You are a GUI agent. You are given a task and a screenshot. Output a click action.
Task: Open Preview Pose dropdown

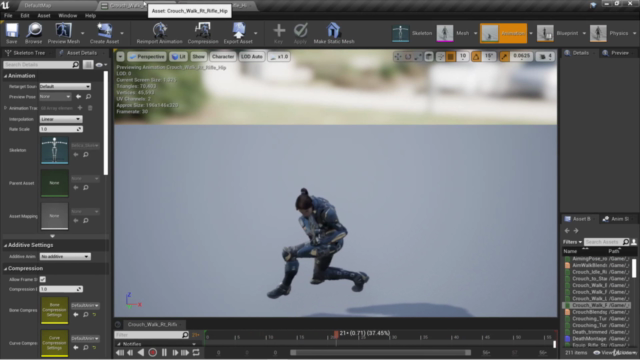point(55,97)
